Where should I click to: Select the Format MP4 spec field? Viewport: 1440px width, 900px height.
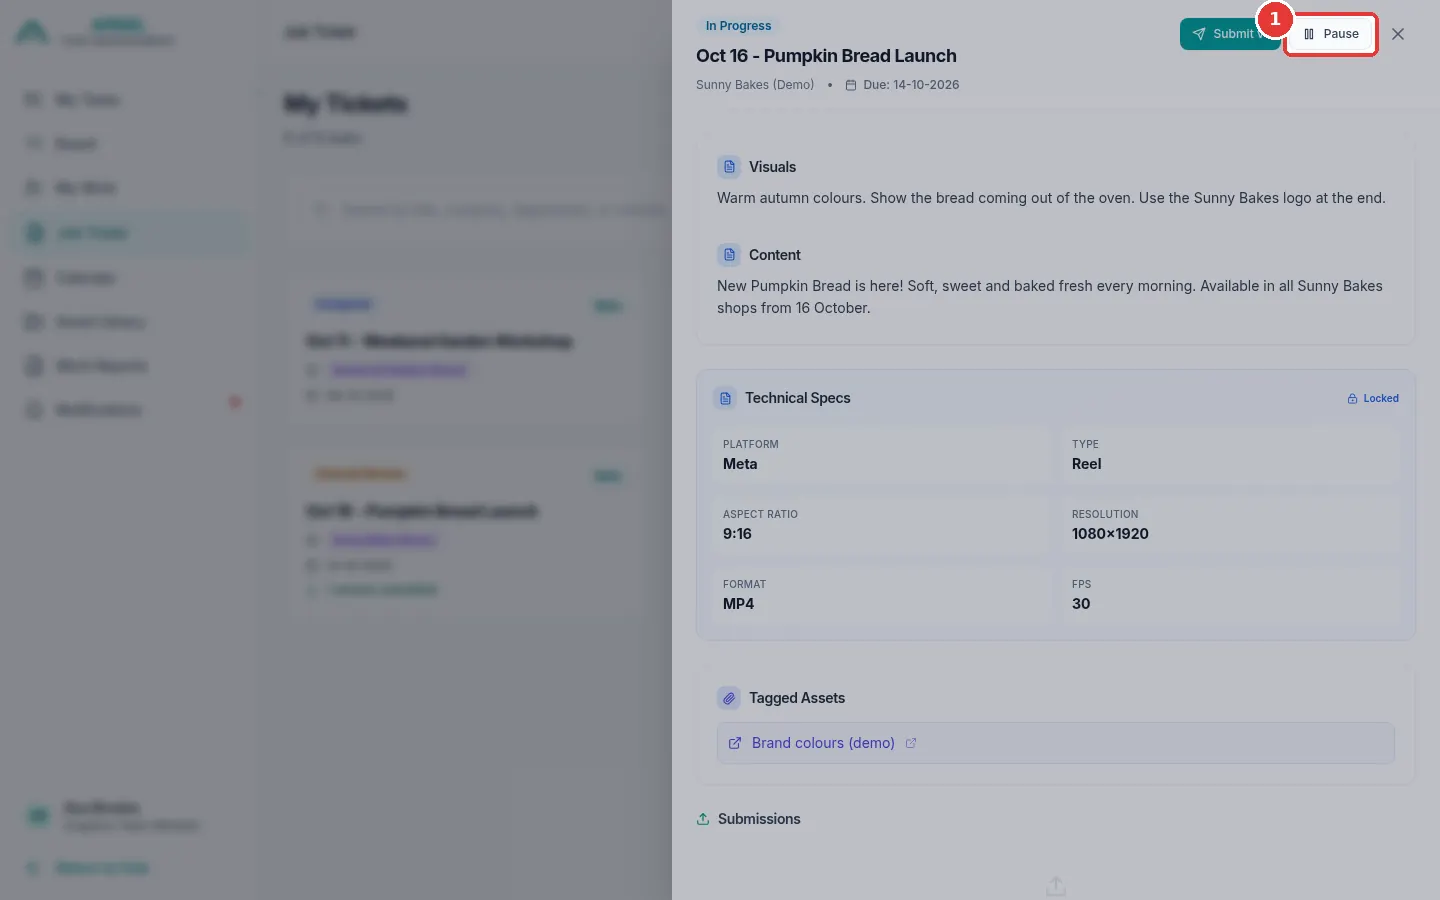881,595
